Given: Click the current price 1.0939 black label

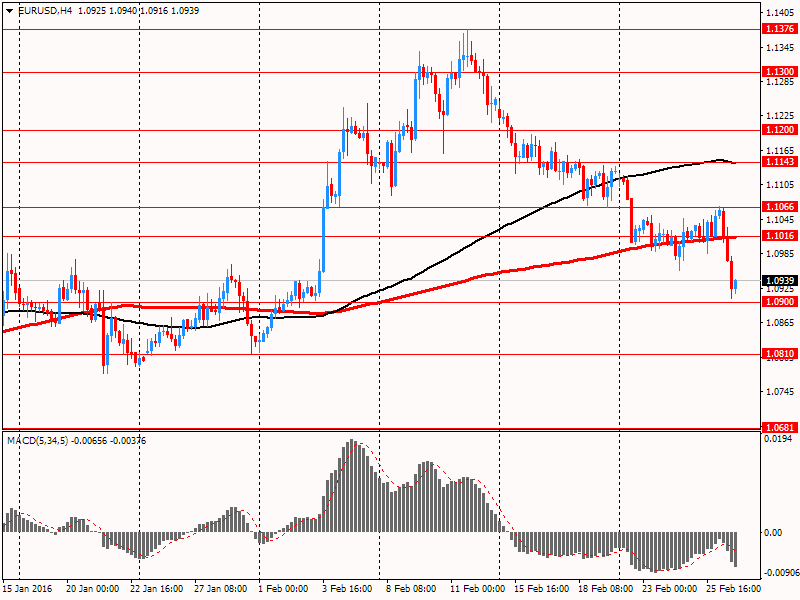Looking at the screenshot, I should pyautogui.click(x=779, y=281).
